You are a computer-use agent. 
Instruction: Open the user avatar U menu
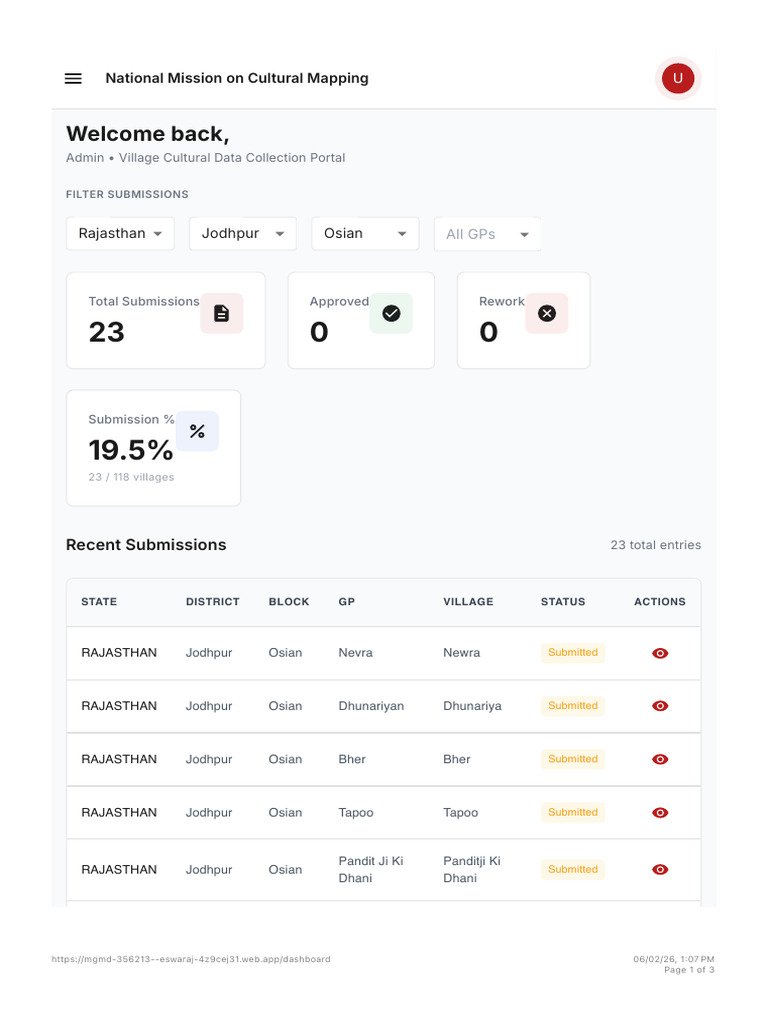(x=678, y=78)
